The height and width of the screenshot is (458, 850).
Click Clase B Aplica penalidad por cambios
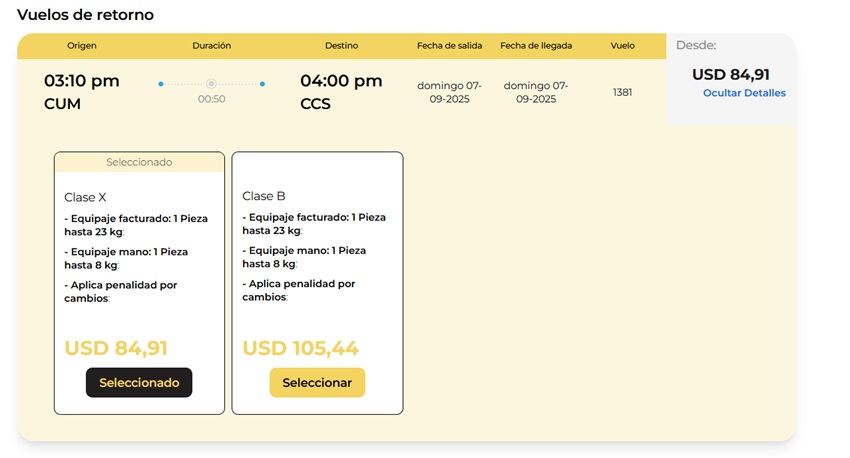point(299,290)
